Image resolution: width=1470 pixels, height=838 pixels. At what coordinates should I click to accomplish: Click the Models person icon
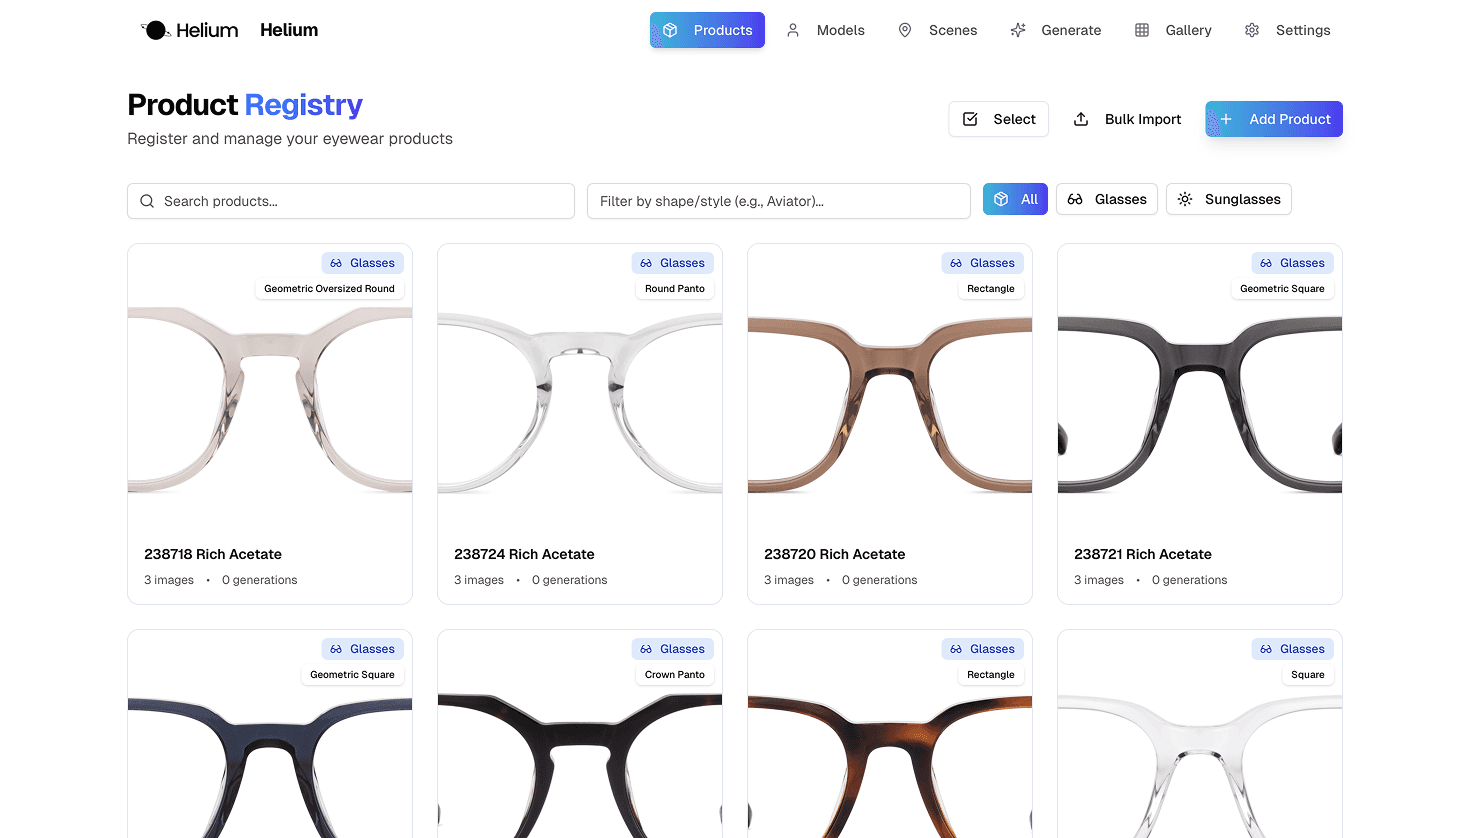point(793,30)
